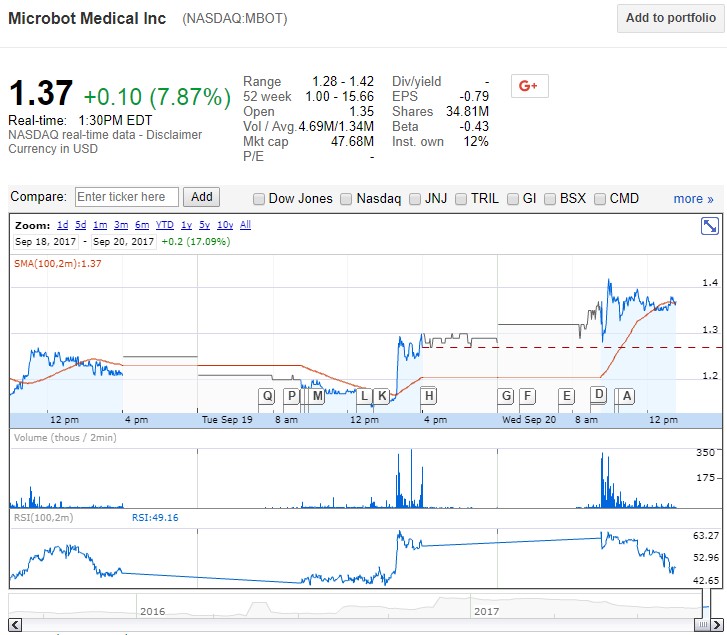
Task: Click 2016 in the overview timeline
Action: tap(153, 611)
